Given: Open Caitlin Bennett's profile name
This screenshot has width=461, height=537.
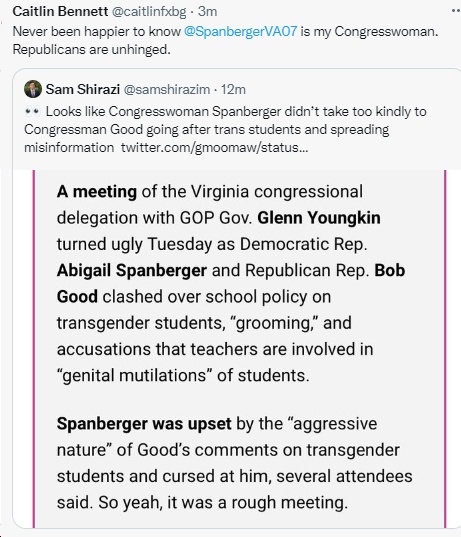Looking at the screenshot, I should click(60, 11).
